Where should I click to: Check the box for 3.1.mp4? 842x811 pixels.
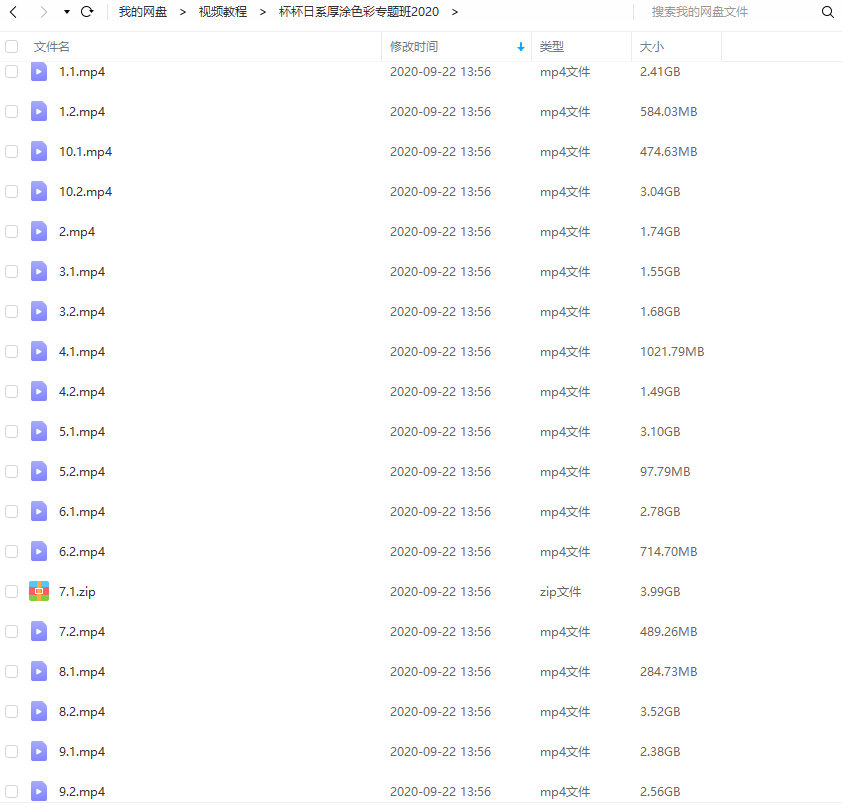tap(11, 272)
